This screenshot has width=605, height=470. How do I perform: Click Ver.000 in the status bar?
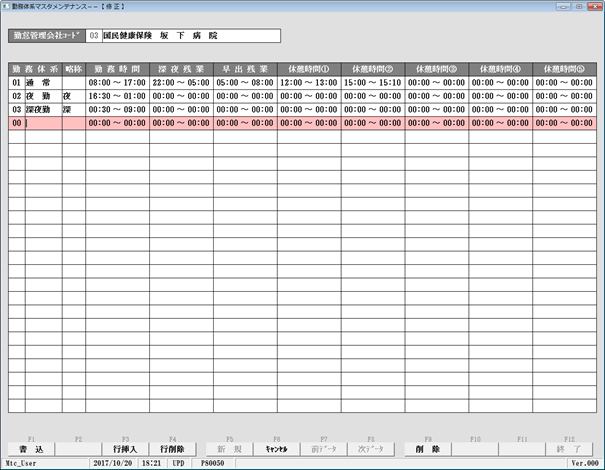(585, 463)
